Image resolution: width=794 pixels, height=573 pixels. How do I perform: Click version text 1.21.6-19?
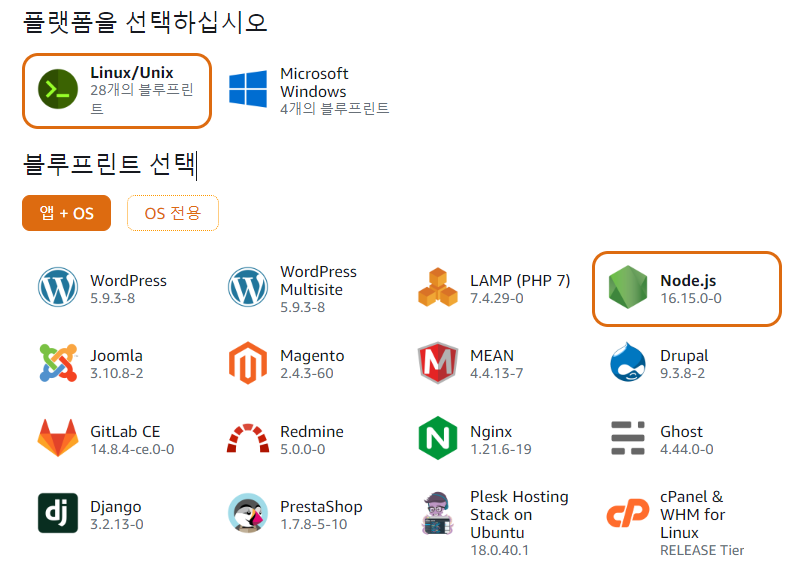point(501,449)
